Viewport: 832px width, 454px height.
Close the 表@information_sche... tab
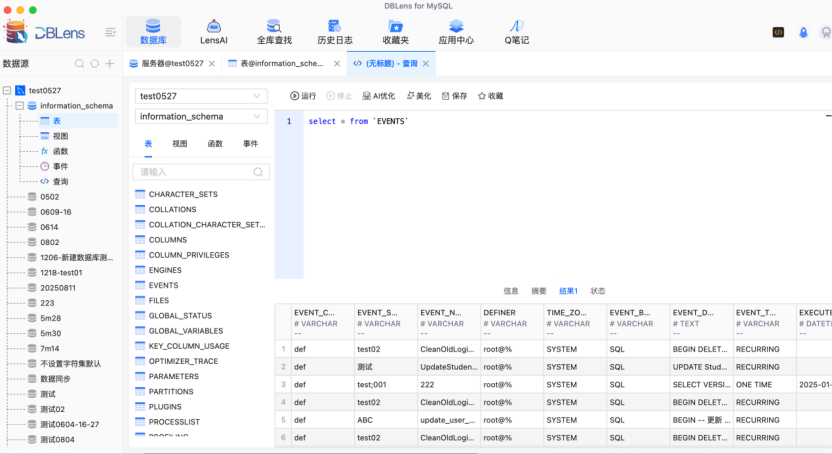(x=337, y=64)
